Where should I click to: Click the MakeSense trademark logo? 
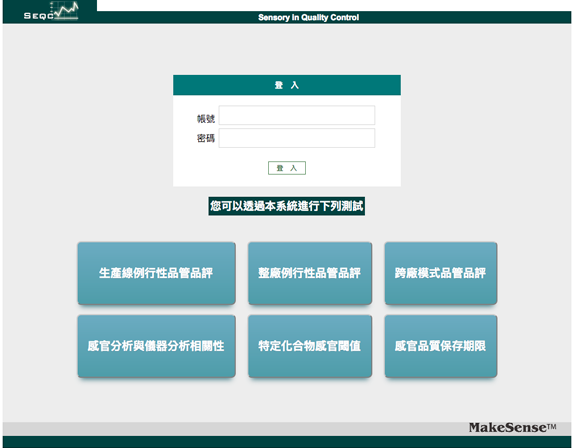[512, 427]
